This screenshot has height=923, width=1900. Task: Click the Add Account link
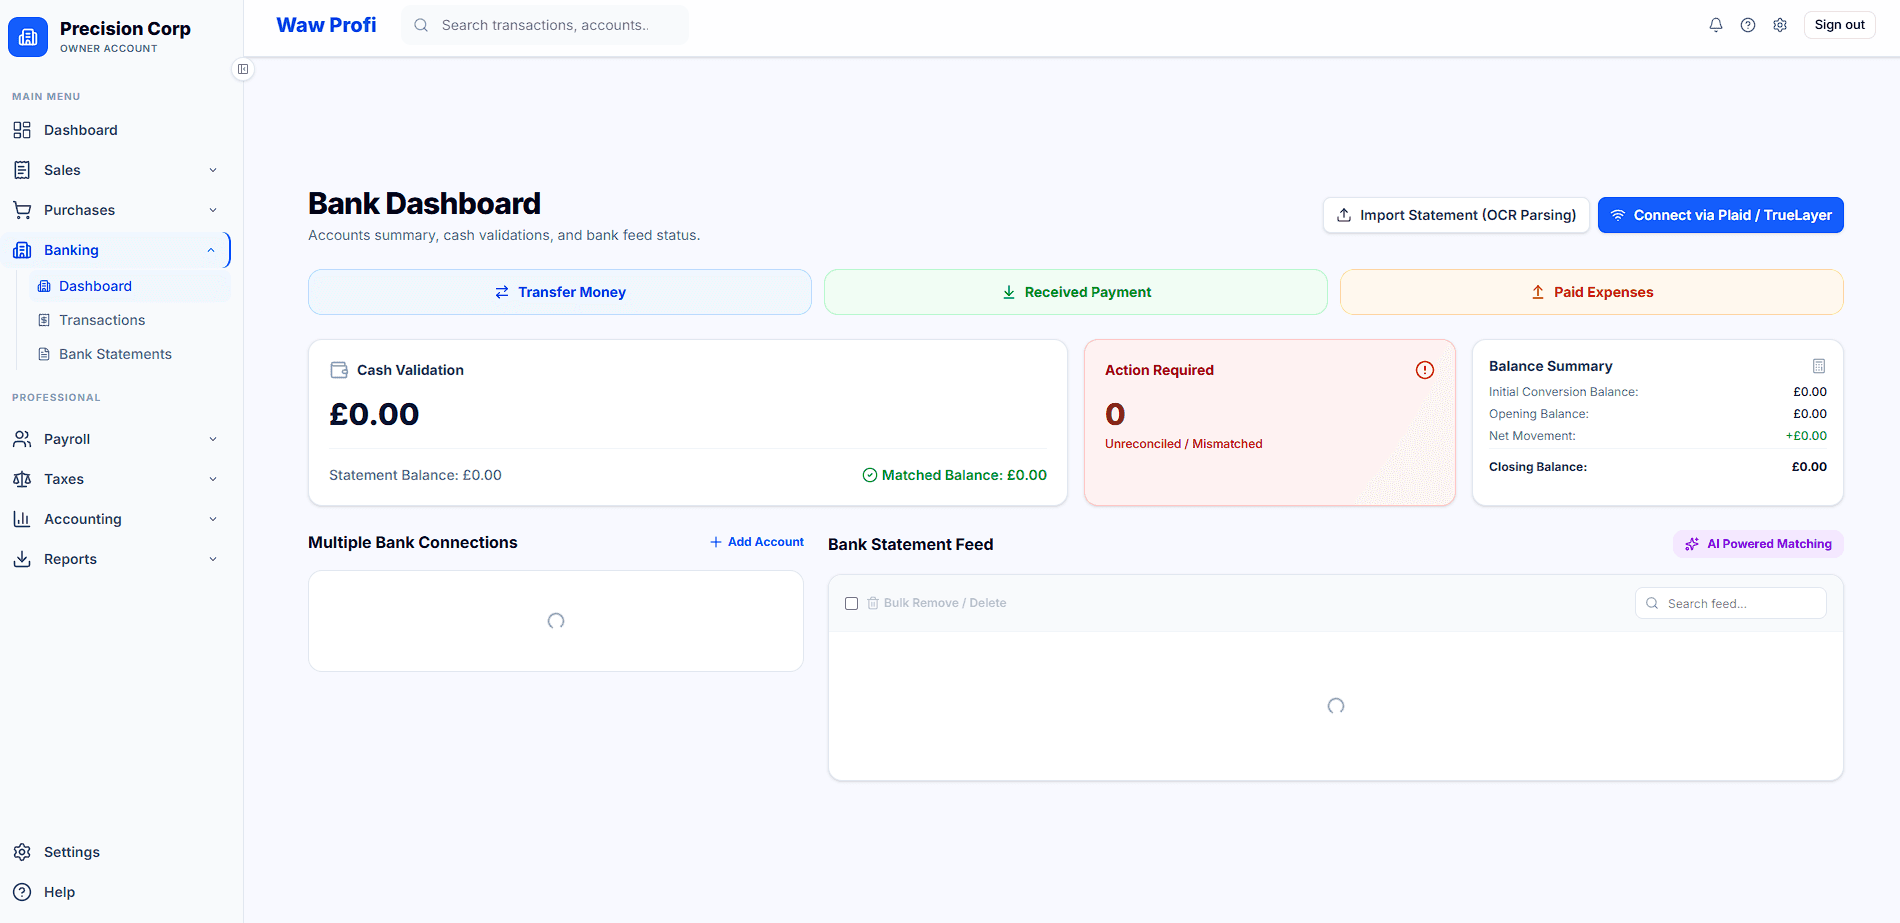pos(757,542)
